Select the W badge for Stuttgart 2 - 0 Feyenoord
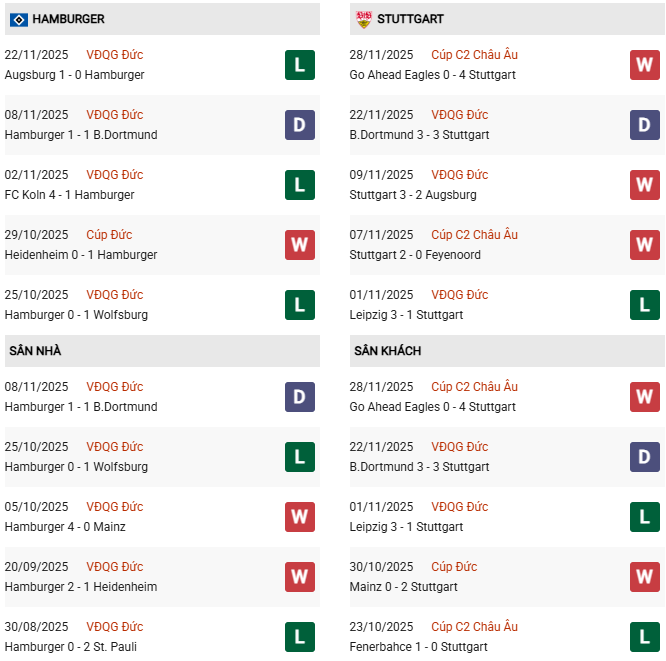 pyautogui.click(x=645, y=245)
